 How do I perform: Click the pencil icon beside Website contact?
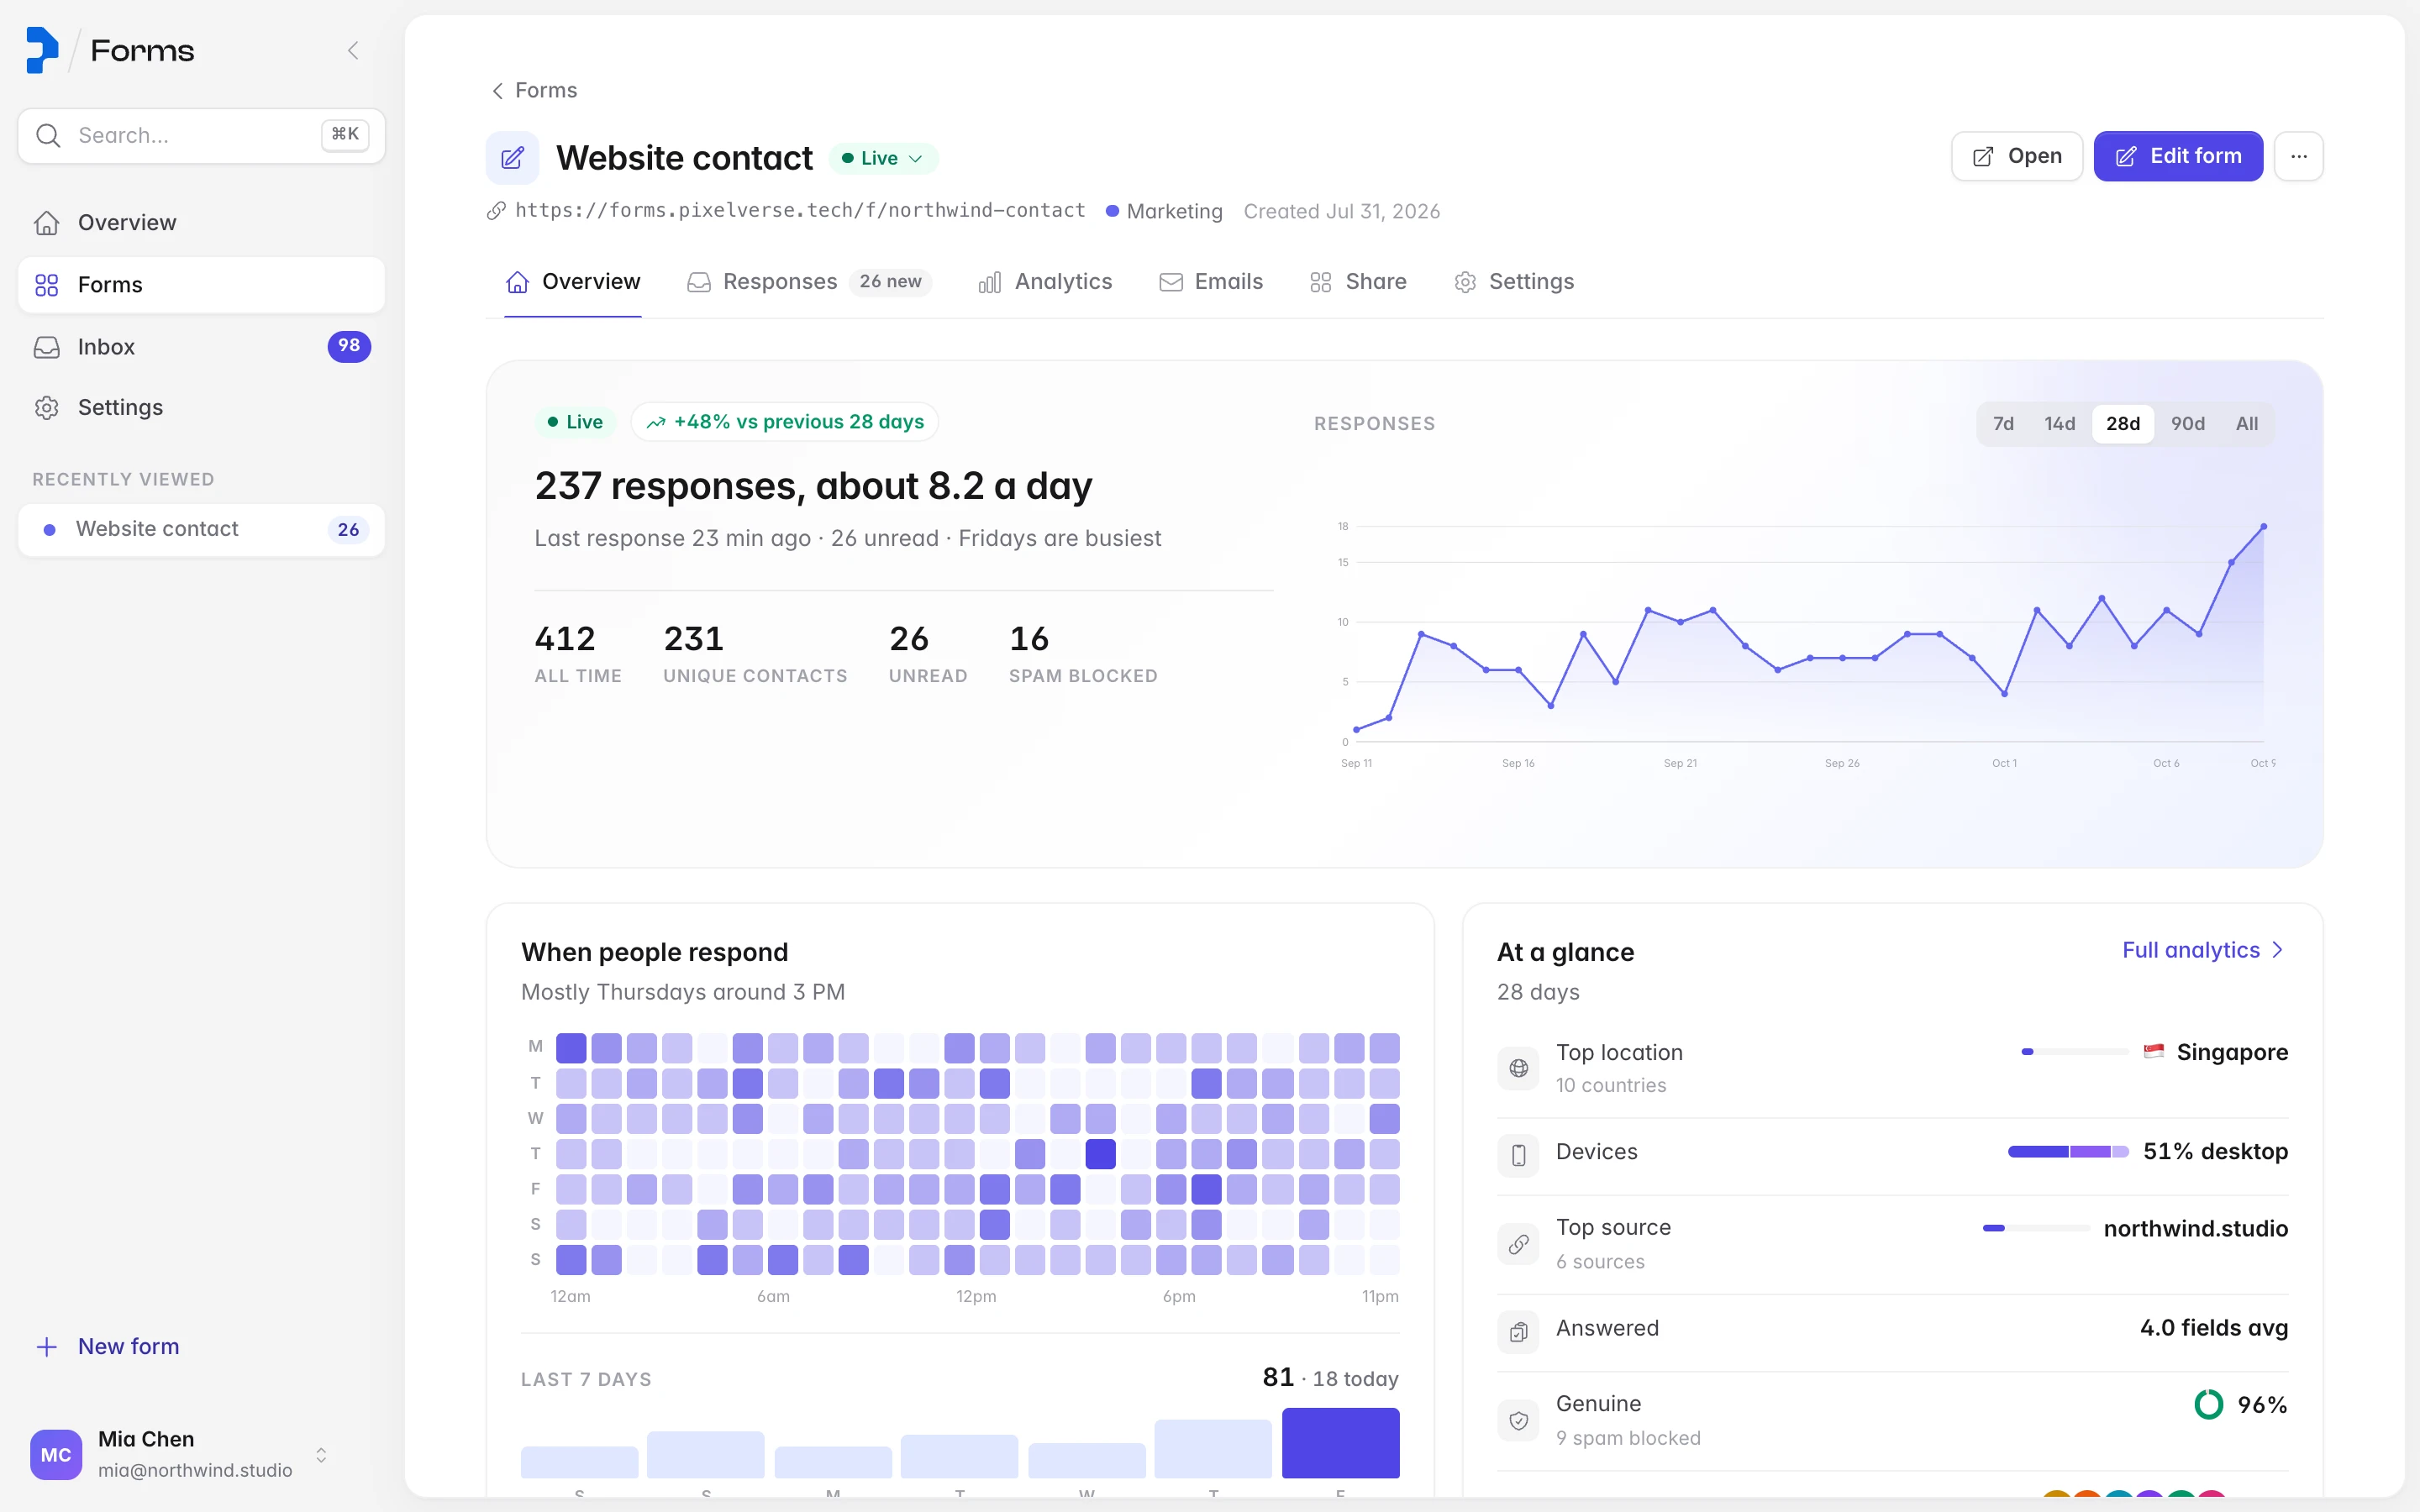[x=512, y=158]
